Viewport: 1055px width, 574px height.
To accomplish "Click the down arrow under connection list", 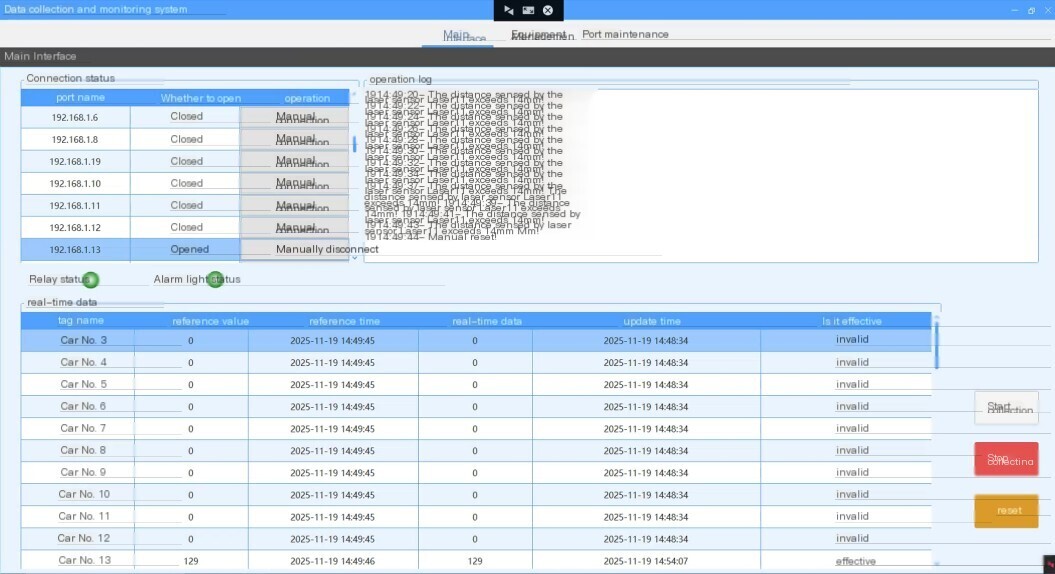I will [355, 258].
